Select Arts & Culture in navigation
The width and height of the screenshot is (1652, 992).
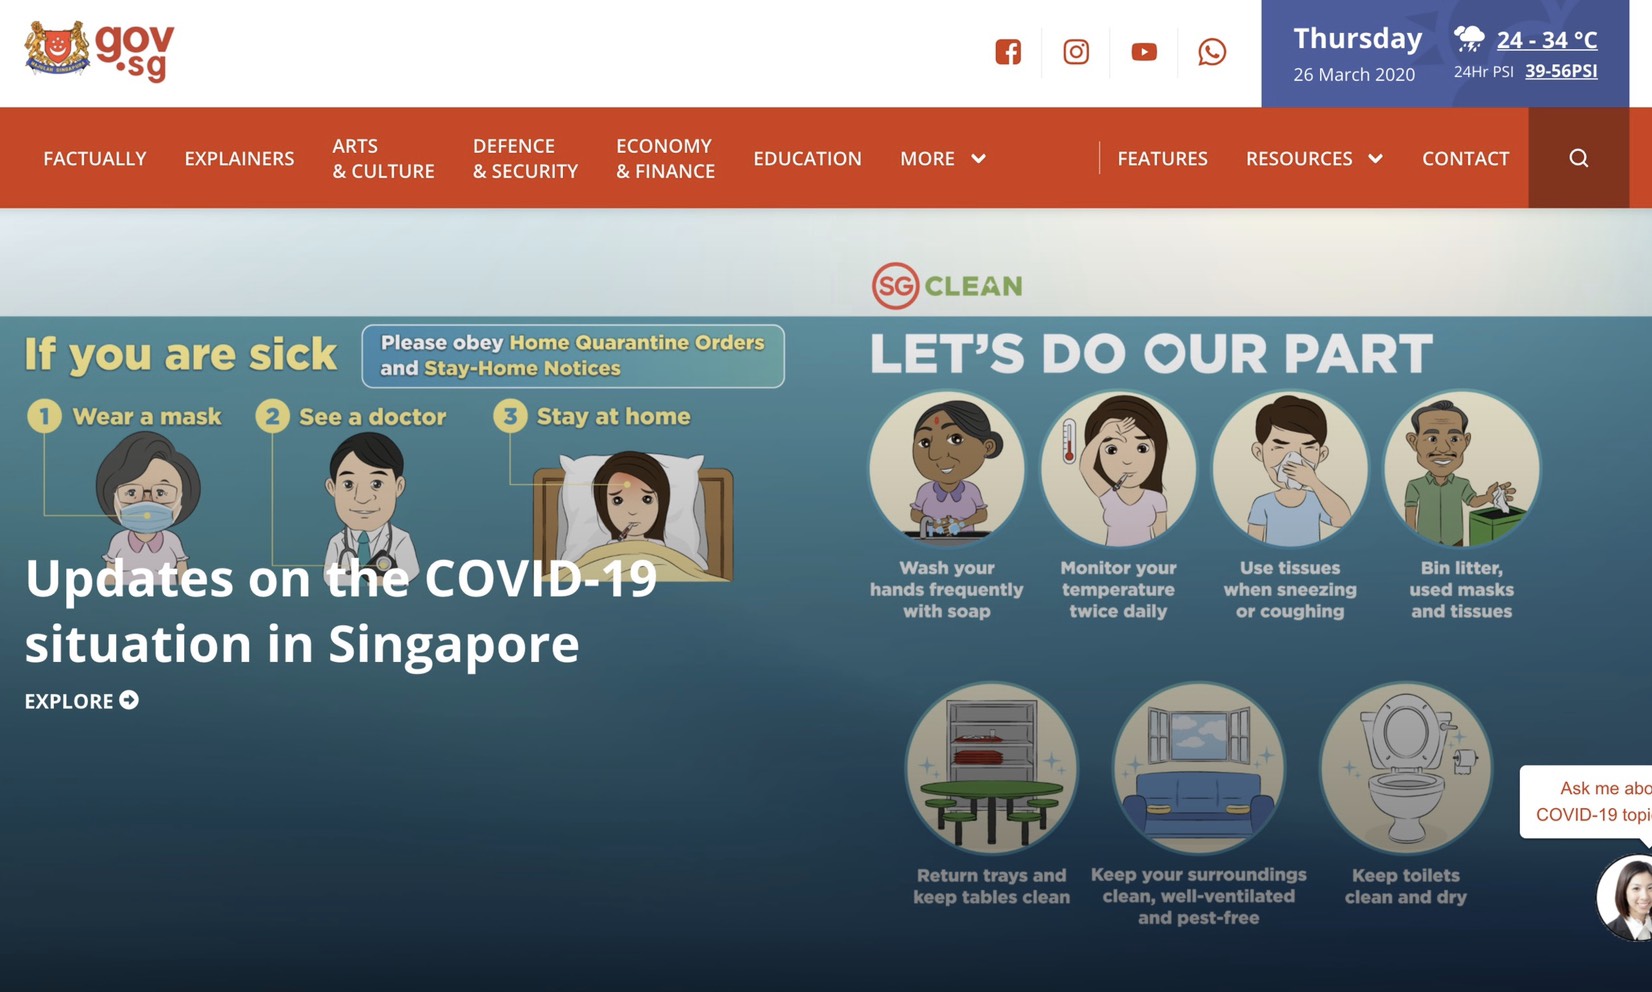(383, 158)
